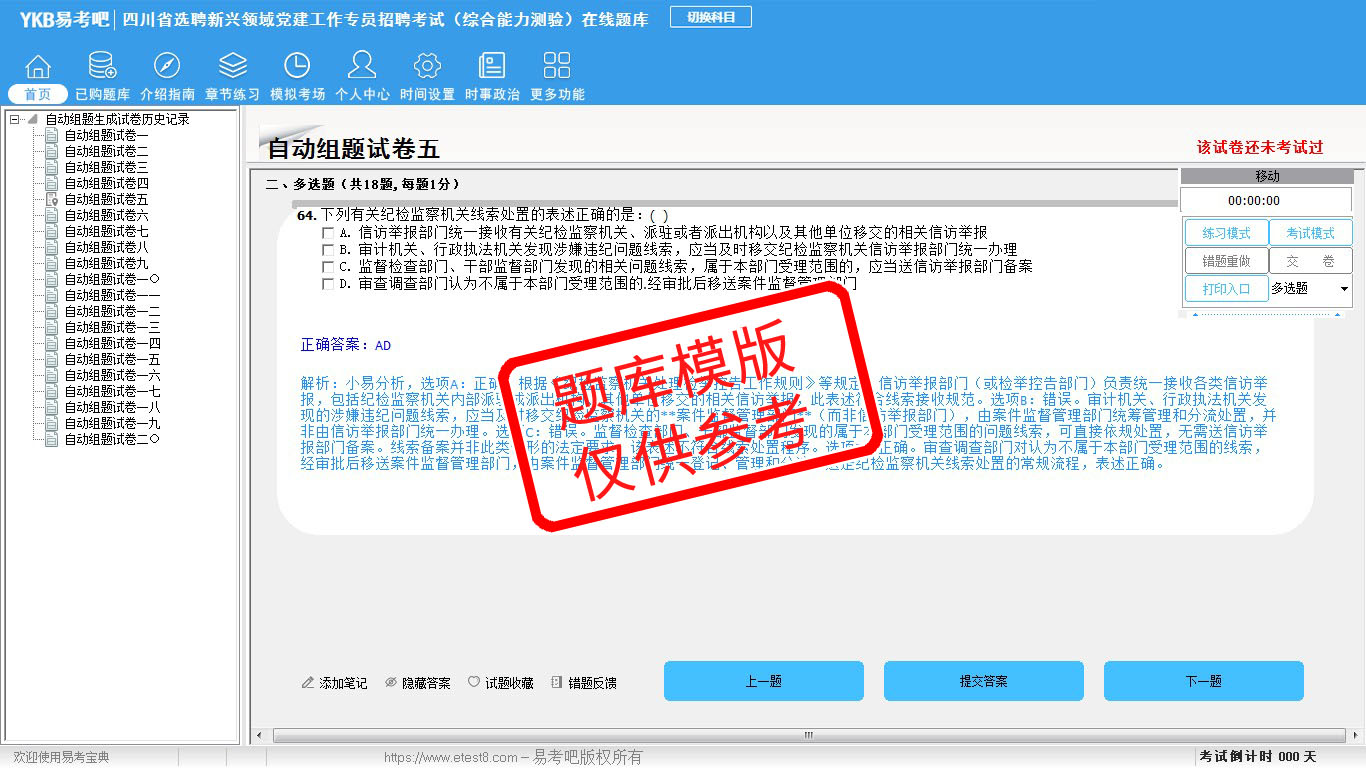Image resolution: width=1366 pixels, height=768 pixels.
Task: Click the document icon beside 自动组题试卷九
Action: click(52, 263)
